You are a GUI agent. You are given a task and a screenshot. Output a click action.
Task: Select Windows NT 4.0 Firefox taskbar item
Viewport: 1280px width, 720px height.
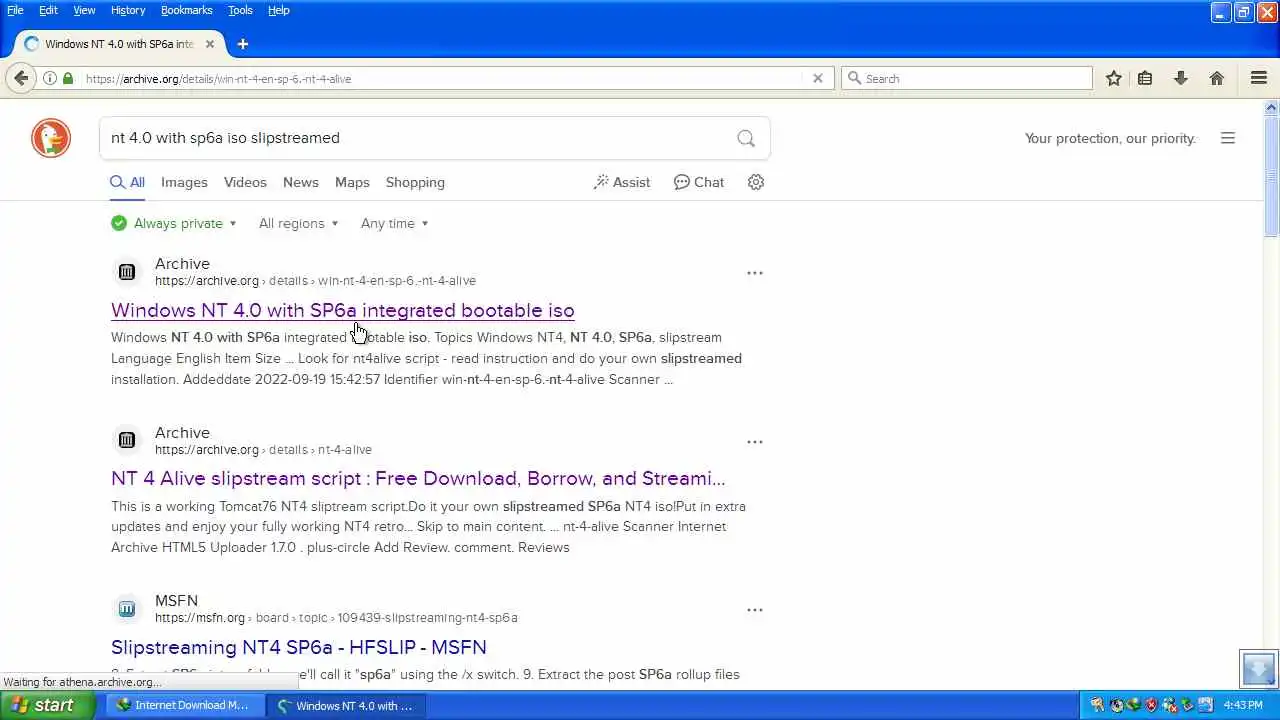tap(345, 705)
